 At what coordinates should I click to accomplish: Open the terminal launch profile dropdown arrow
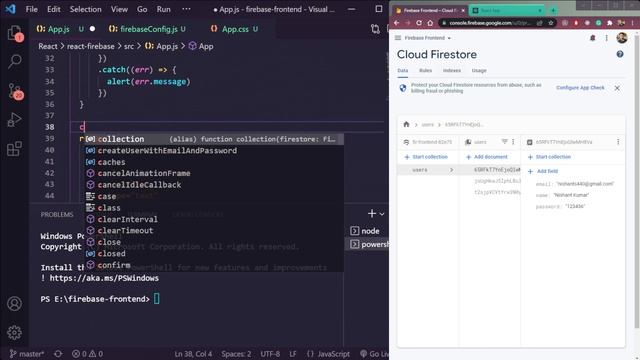click(x=382, y=214)
